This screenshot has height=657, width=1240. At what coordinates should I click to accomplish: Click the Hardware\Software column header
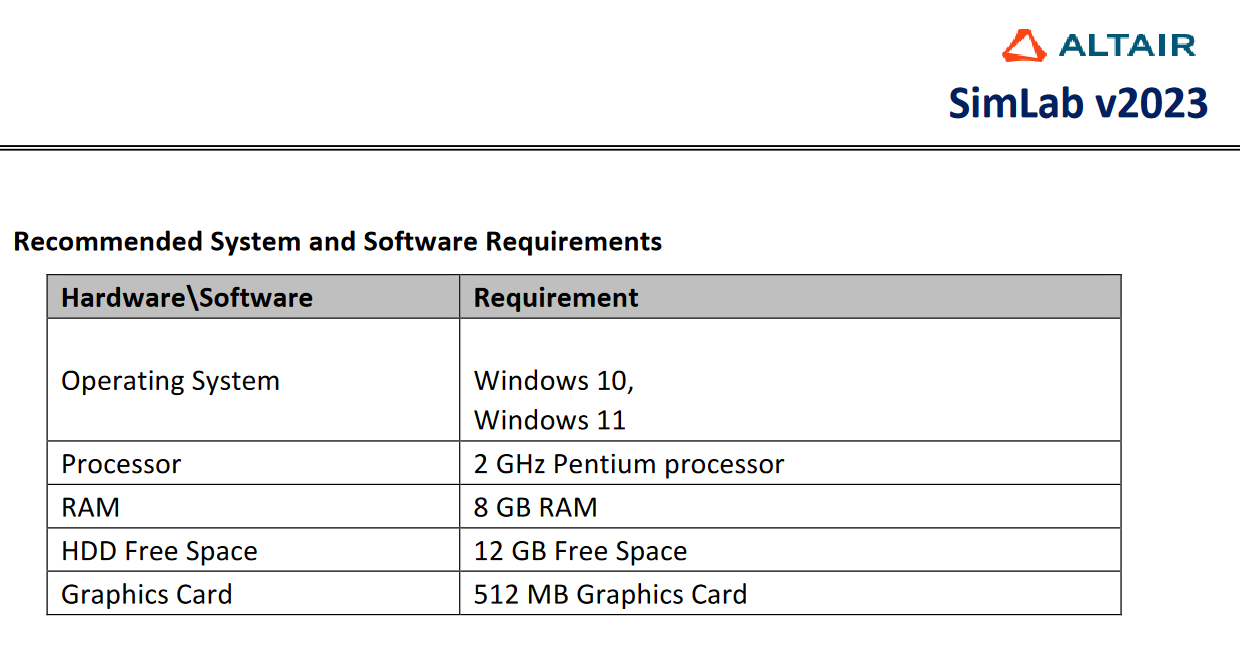point(187,297)
